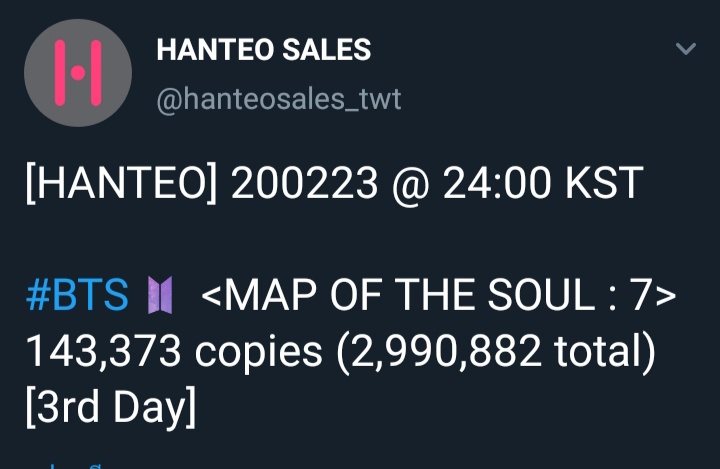Click the word MAP in album title
This screenshot has width=720, height=469.
[x=260, y=295]
